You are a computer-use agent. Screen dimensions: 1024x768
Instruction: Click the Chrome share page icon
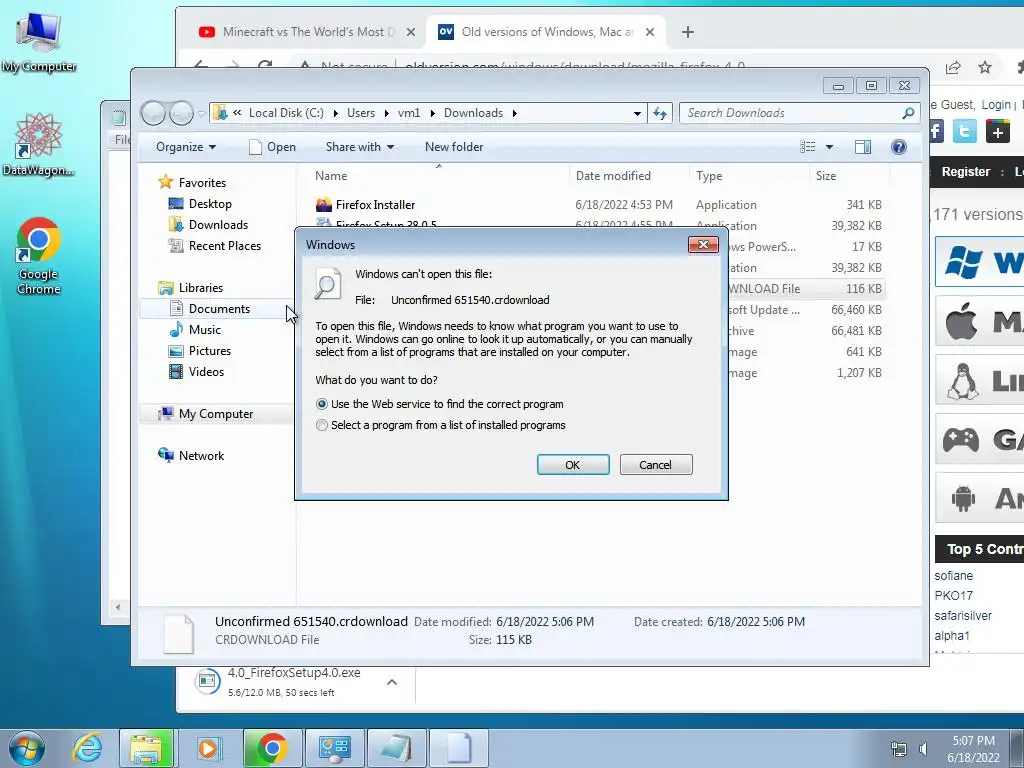point(953,67)
